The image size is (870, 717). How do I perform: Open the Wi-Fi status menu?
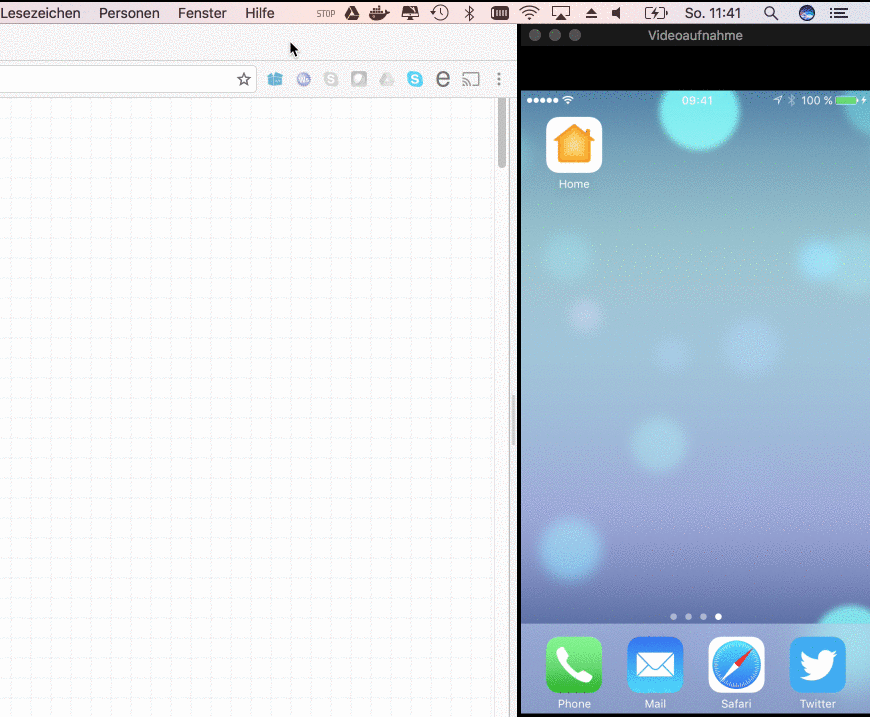point(529,13)
